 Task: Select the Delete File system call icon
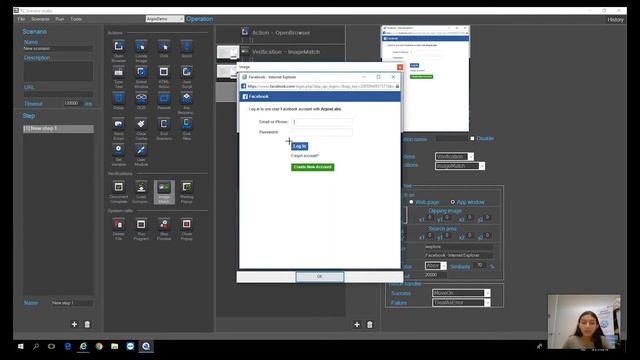[x=118, y=224]
